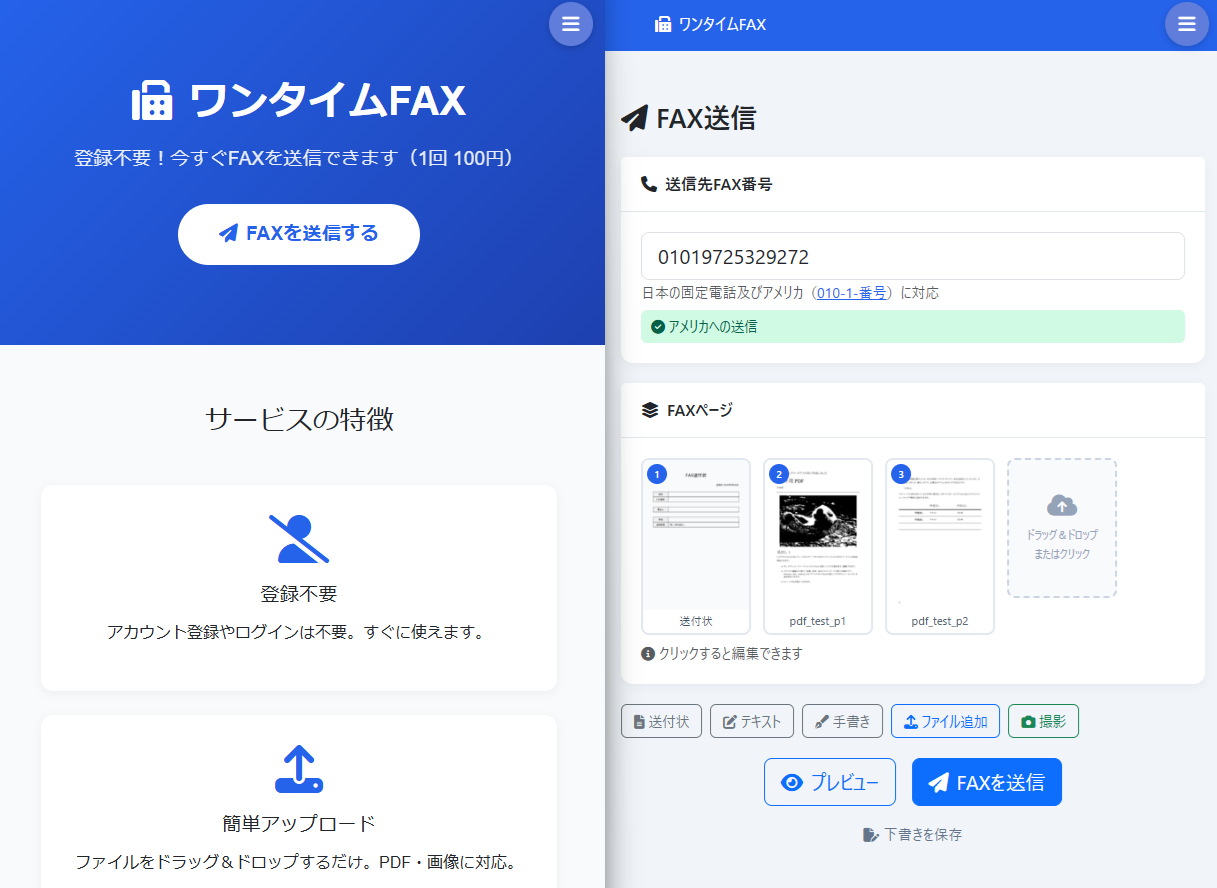Viewport: 1217px width, 888px height.
Task: Click the info icon beside クリックすると編集できます
Action: click(x=648, y=654)
